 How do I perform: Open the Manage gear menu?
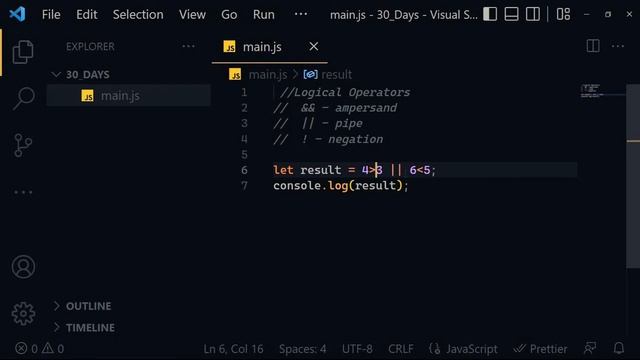[23, 313]
